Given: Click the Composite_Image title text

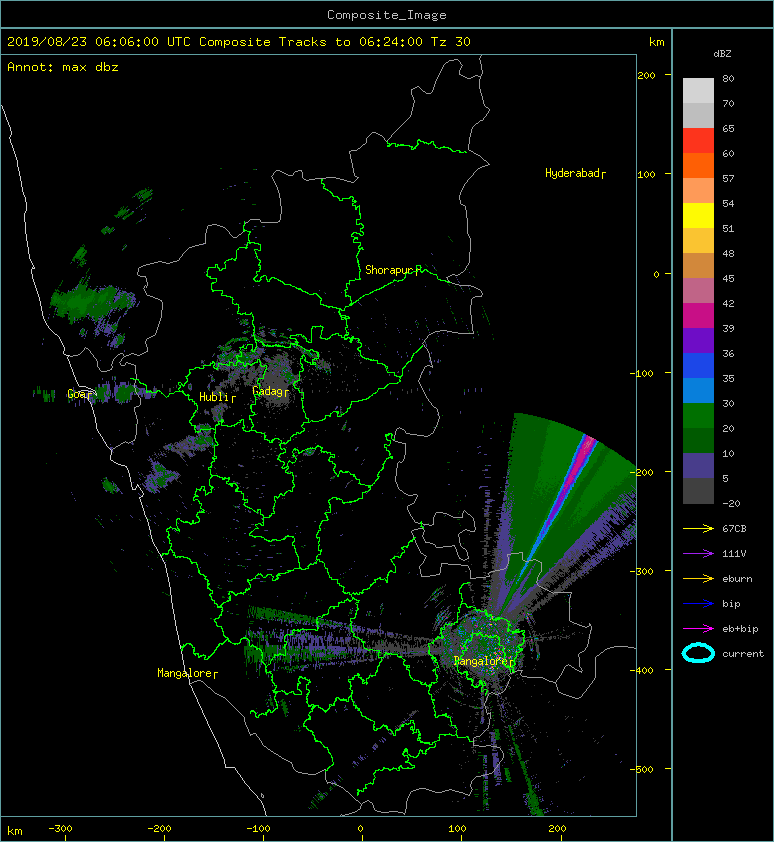Looking at the screenshot, I should [x=387, y=15].
